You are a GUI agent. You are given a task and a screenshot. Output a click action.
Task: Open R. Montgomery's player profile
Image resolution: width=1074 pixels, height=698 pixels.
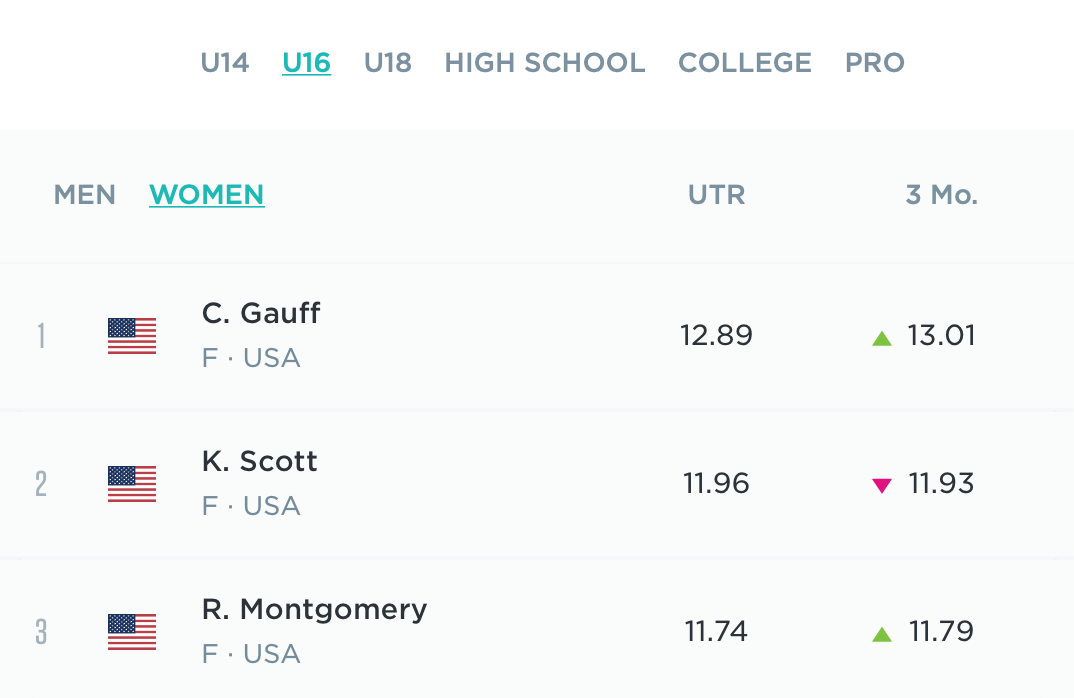click(x=314, y=609)
